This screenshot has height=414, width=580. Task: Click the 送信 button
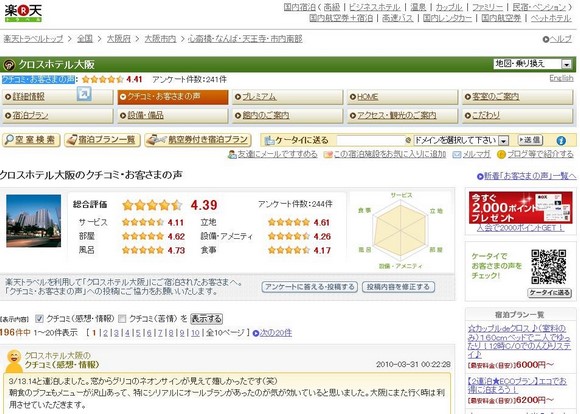(530, 140)
